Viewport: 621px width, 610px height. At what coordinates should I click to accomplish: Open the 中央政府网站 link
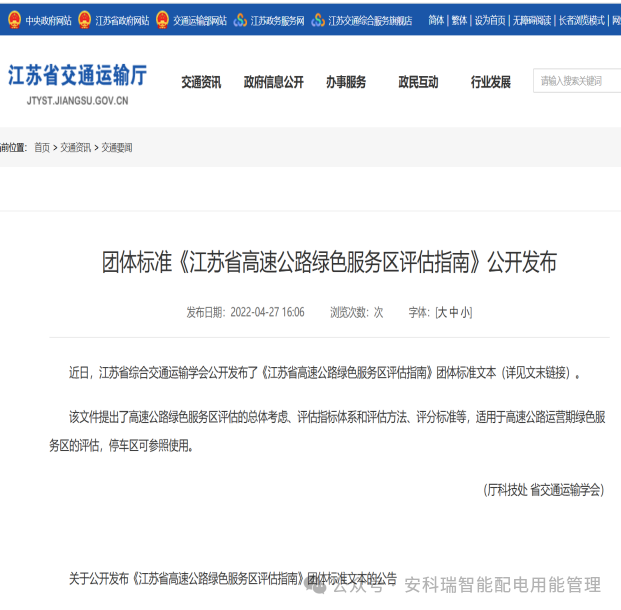tap(49, 21)
